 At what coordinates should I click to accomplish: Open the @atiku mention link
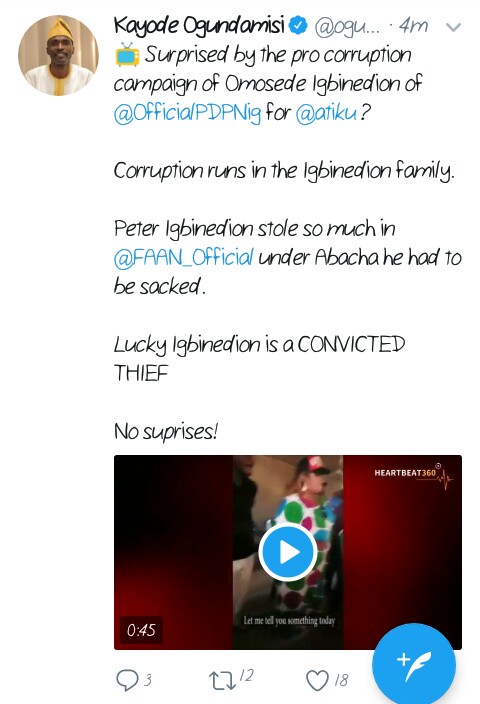coord(326,113)
